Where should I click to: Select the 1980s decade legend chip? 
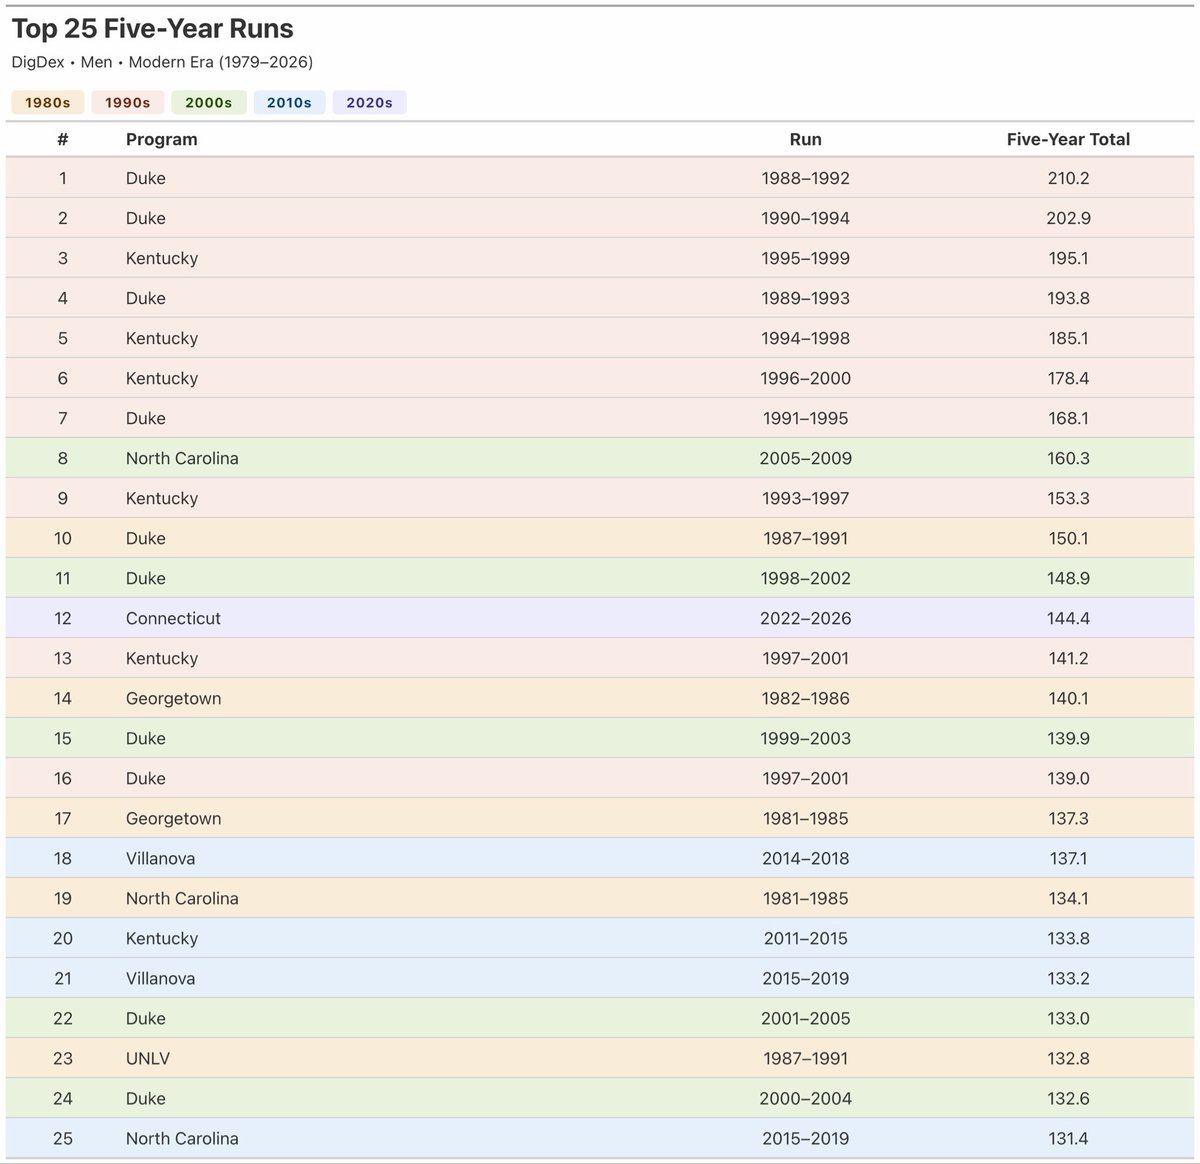[48, 102]
